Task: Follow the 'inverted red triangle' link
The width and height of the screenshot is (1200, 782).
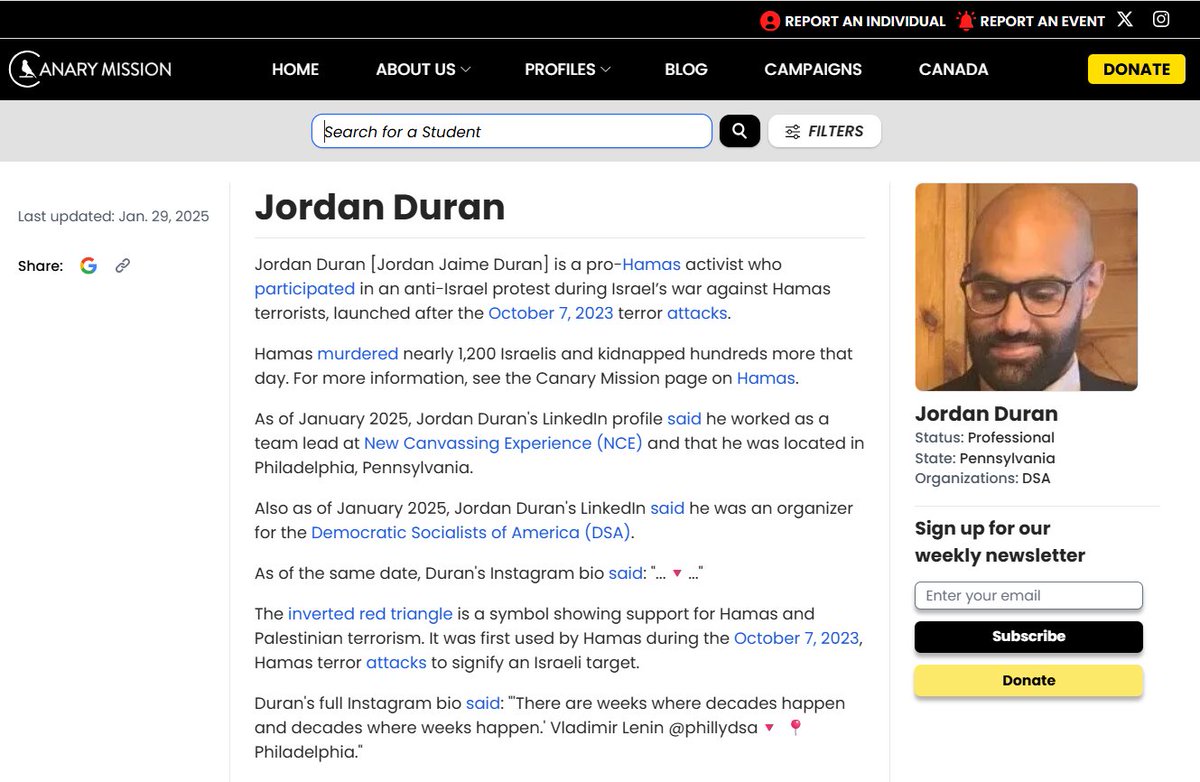Action: [x=370, y=613]
